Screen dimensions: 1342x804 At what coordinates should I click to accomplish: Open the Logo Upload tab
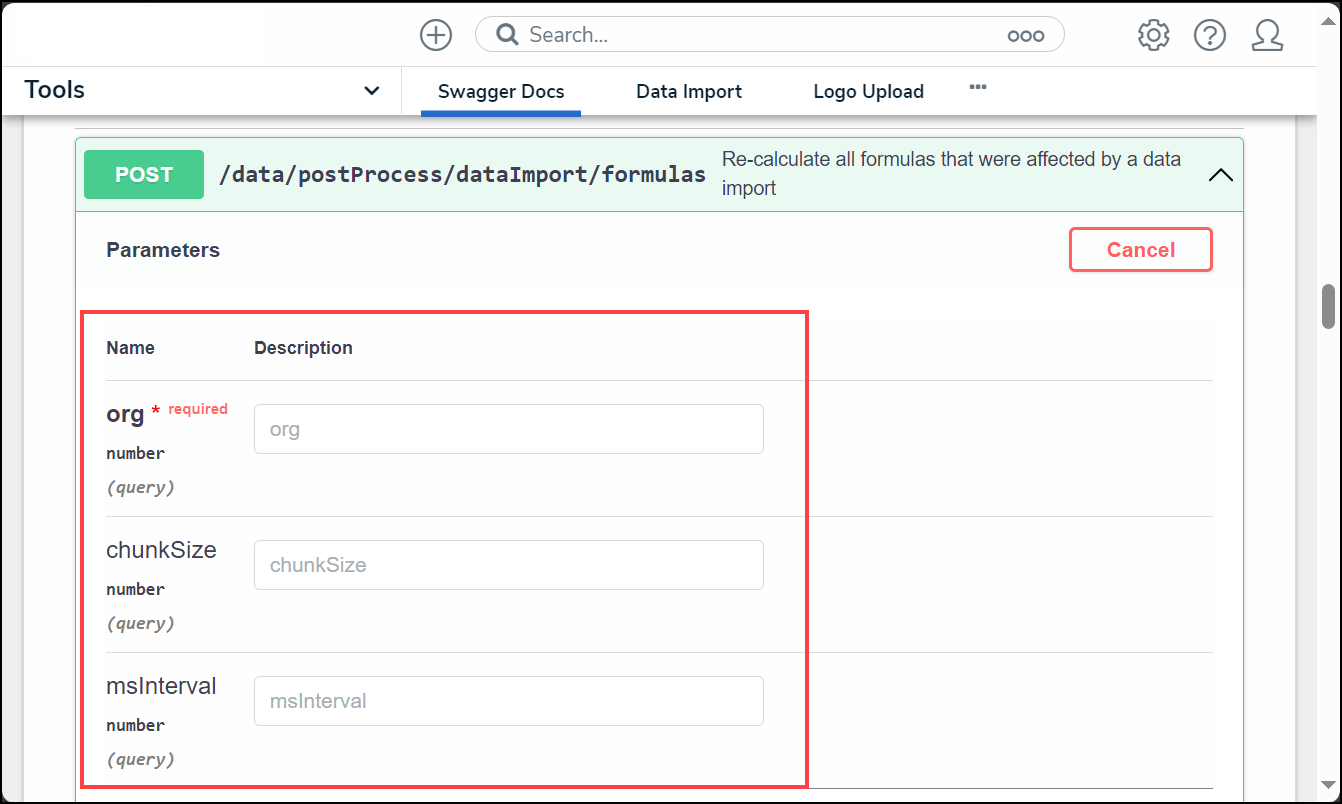[868, 92]
